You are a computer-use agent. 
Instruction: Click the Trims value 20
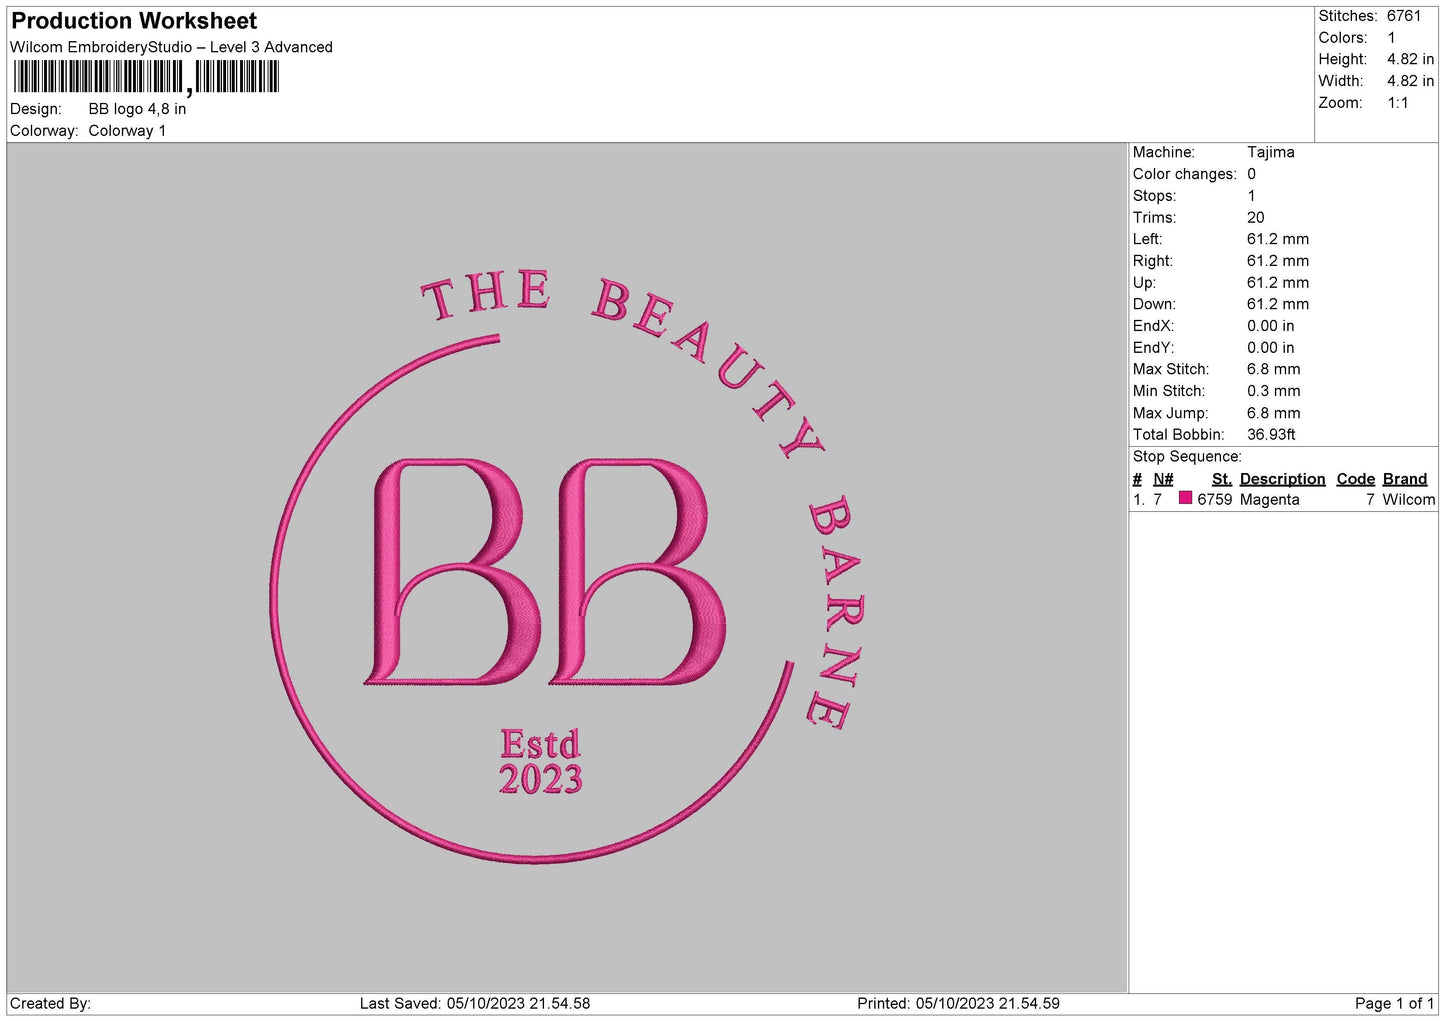(1255, 217)
